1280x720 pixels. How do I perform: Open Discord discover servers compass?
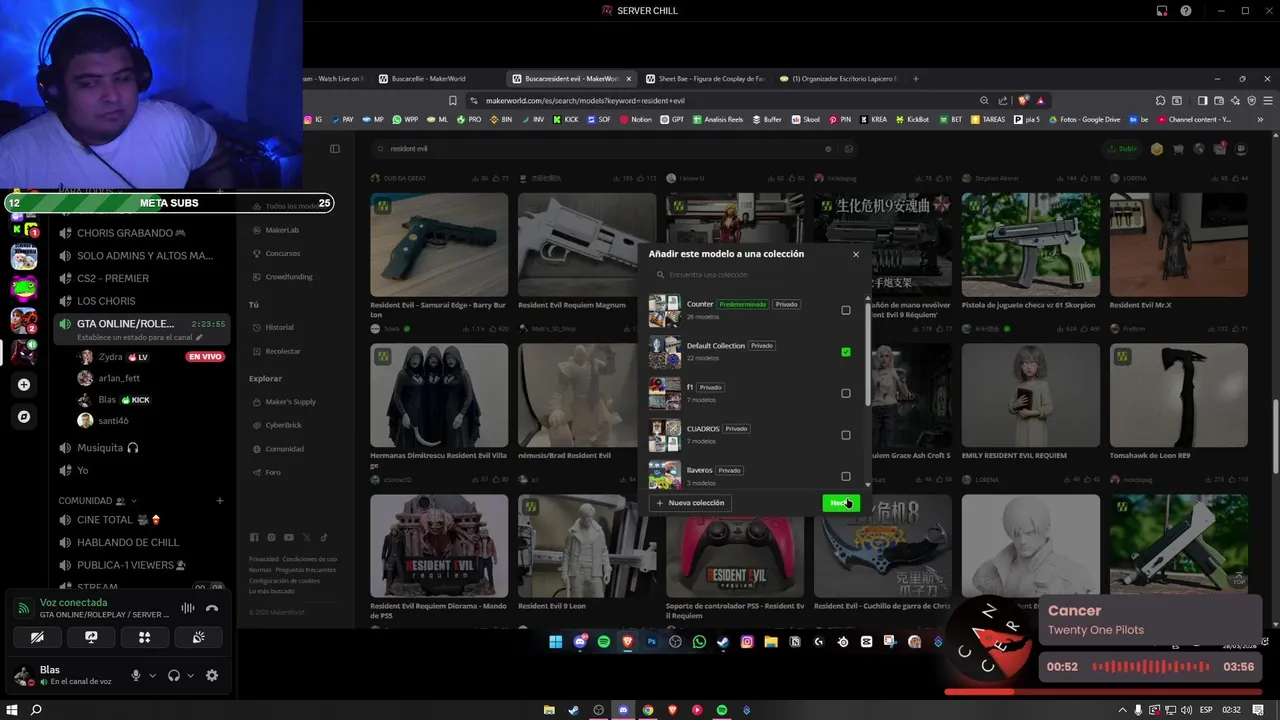(24, 416)
